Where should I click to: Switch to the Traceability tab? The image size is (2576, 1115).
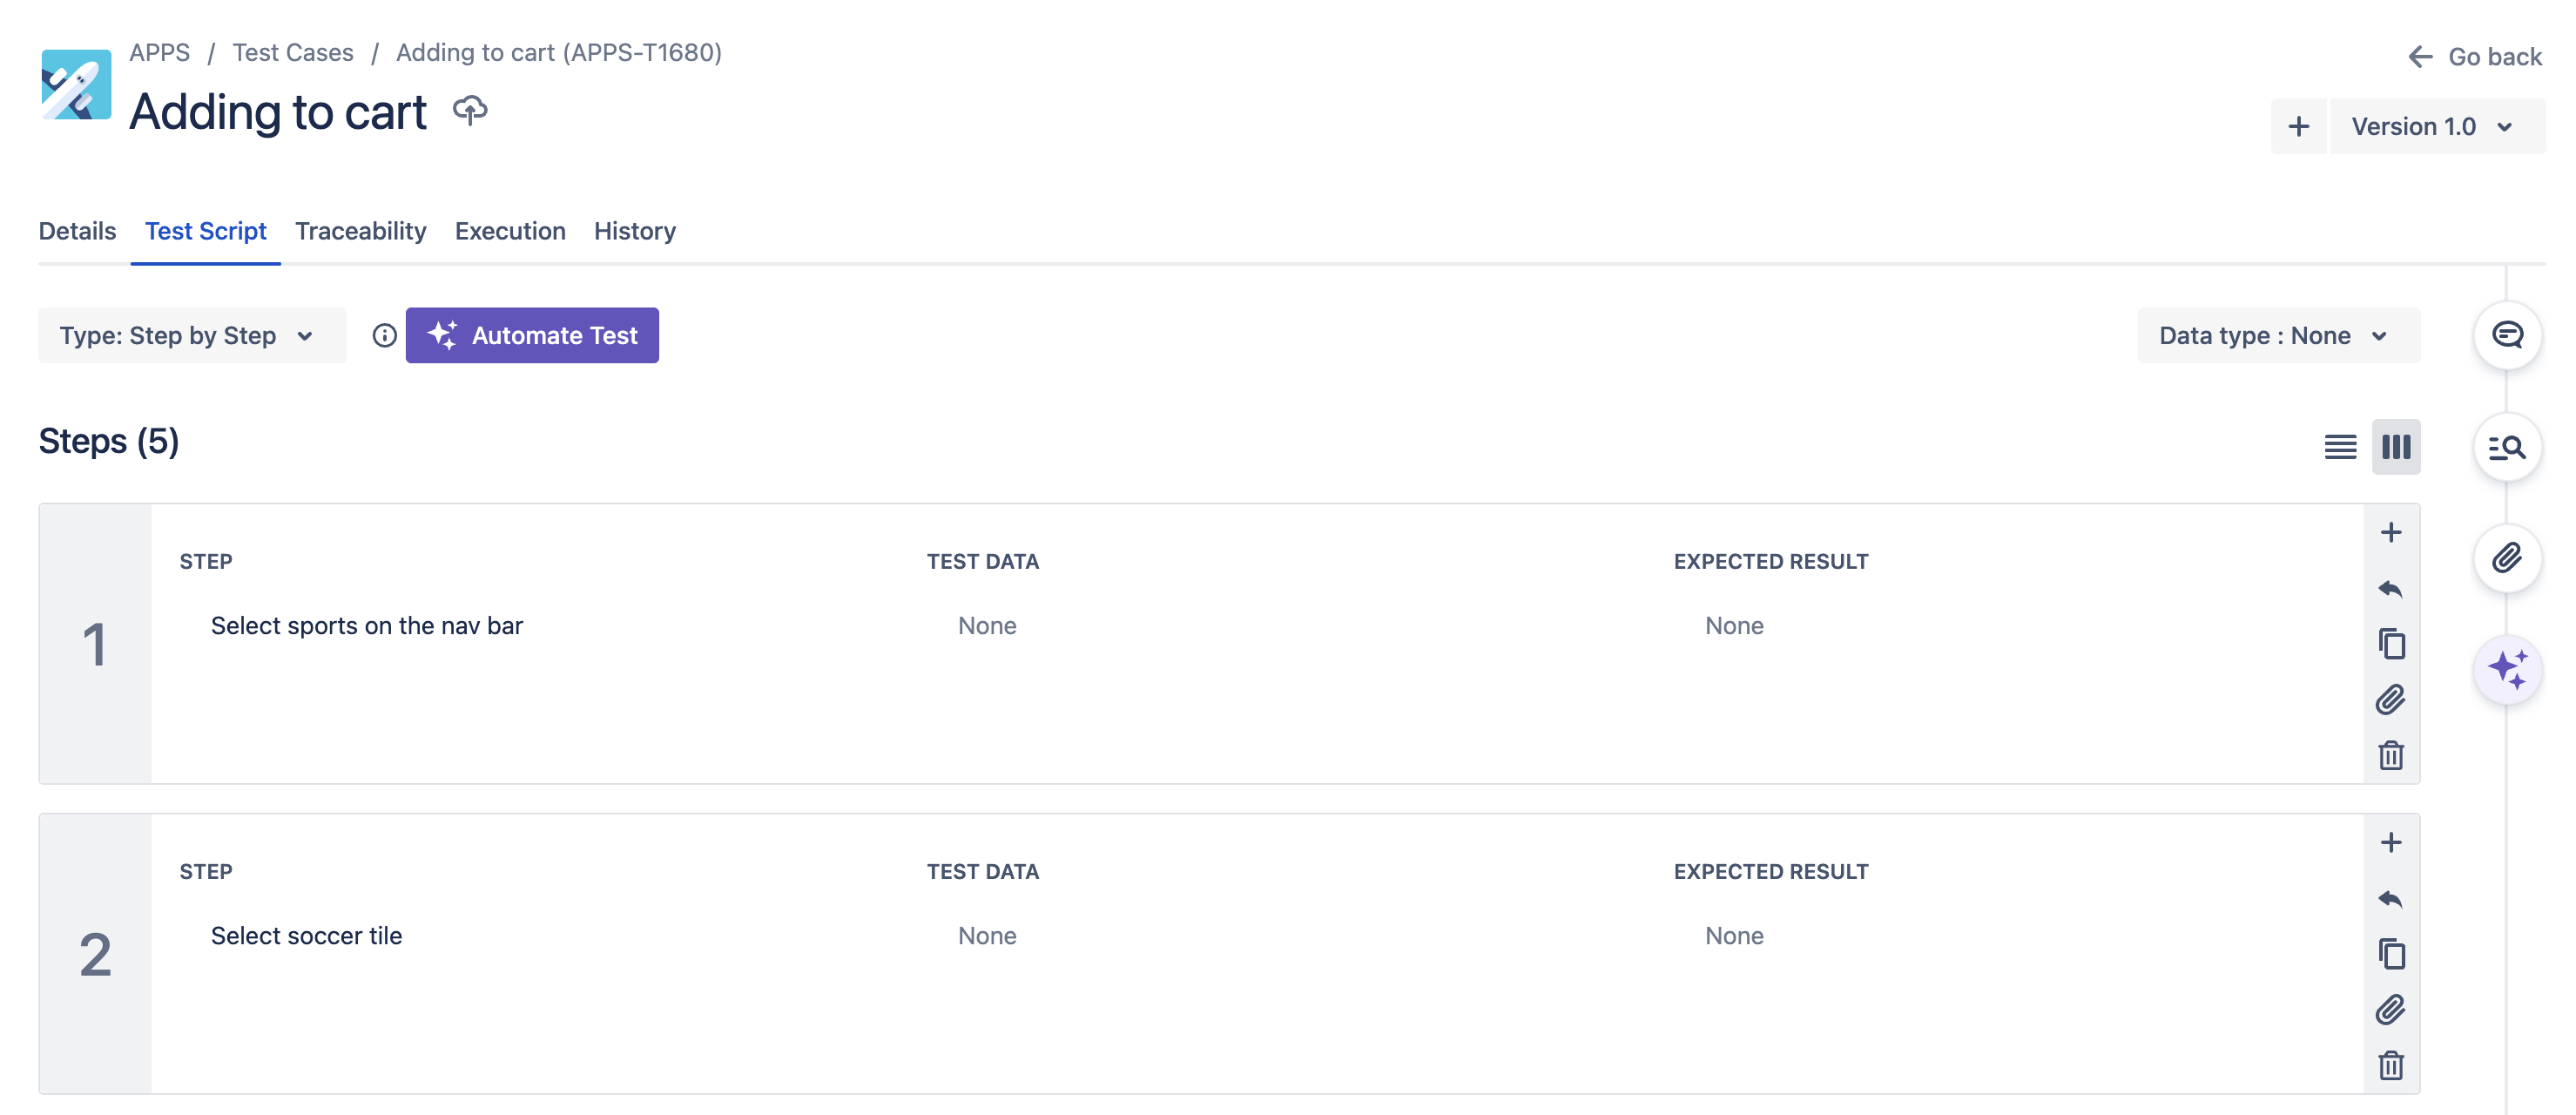[360, 231]
